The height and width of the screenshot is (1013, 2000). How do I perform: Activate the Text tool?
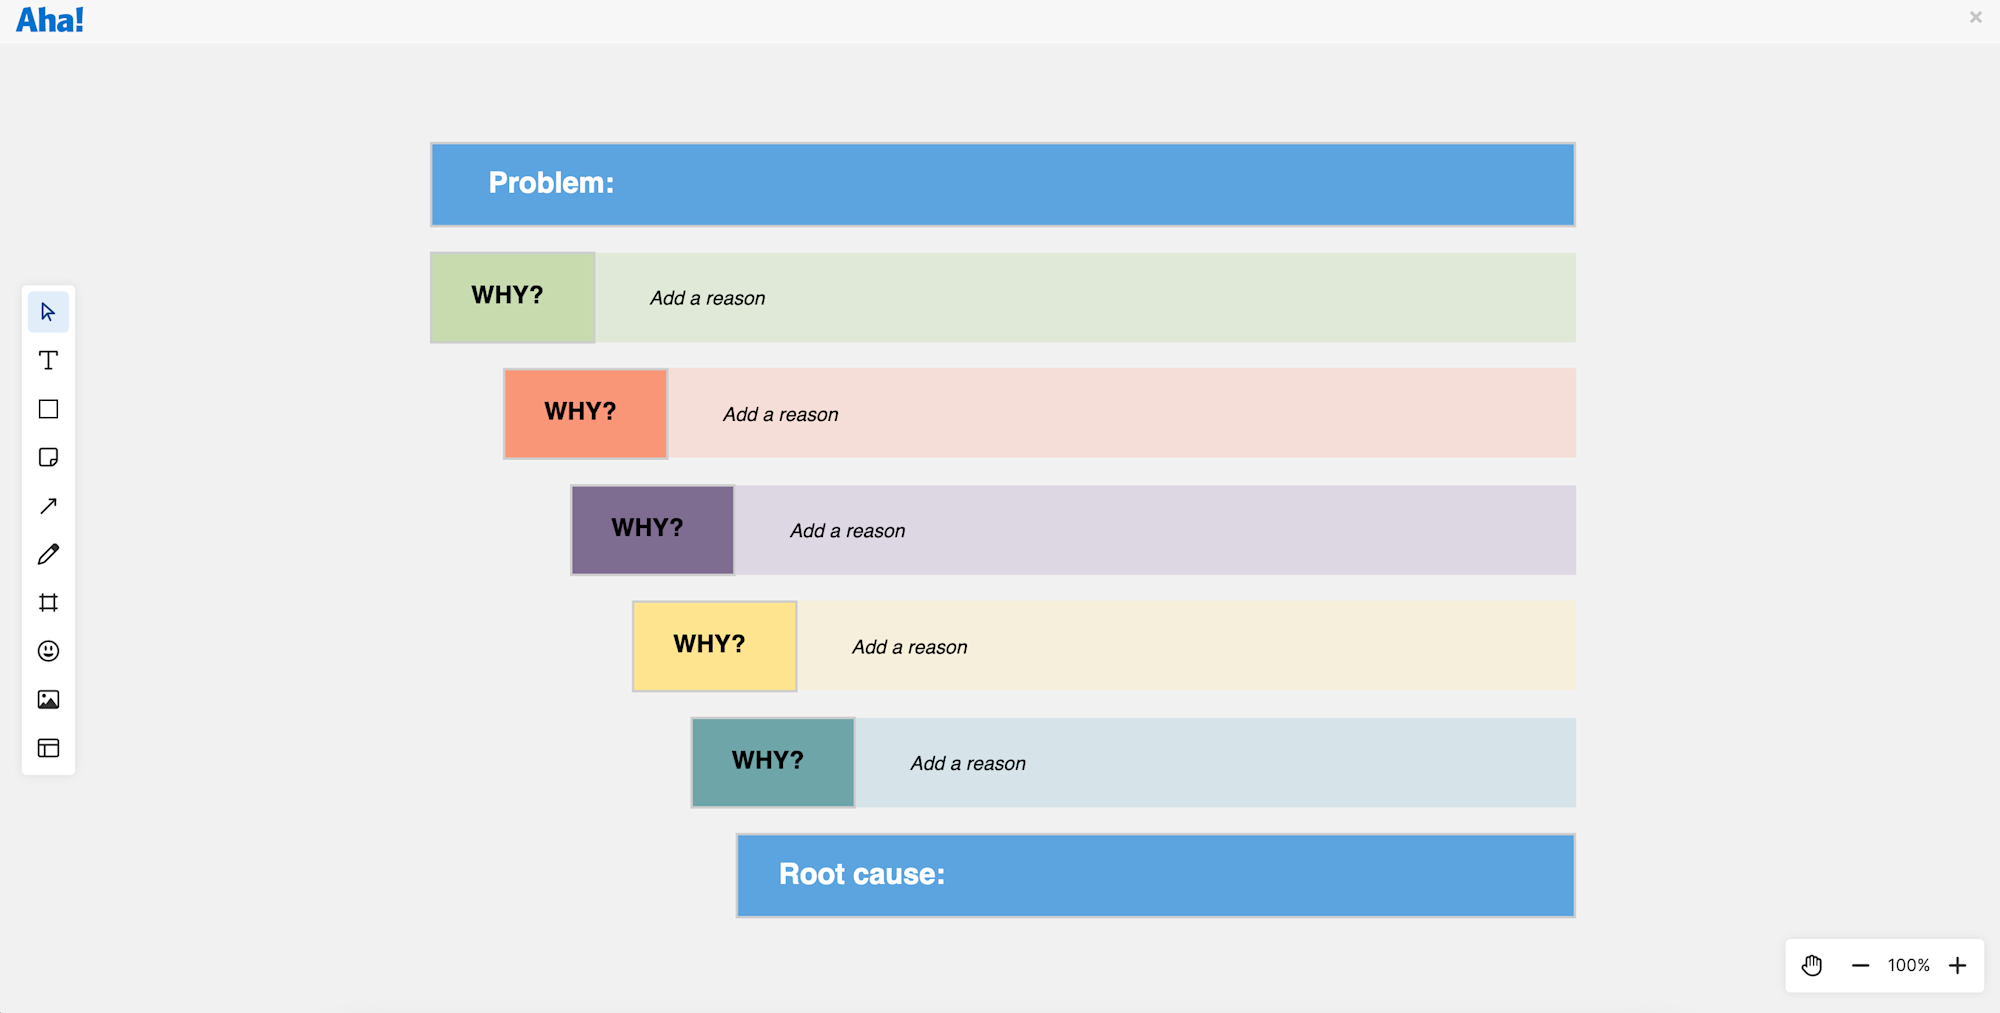pos(47,360)
